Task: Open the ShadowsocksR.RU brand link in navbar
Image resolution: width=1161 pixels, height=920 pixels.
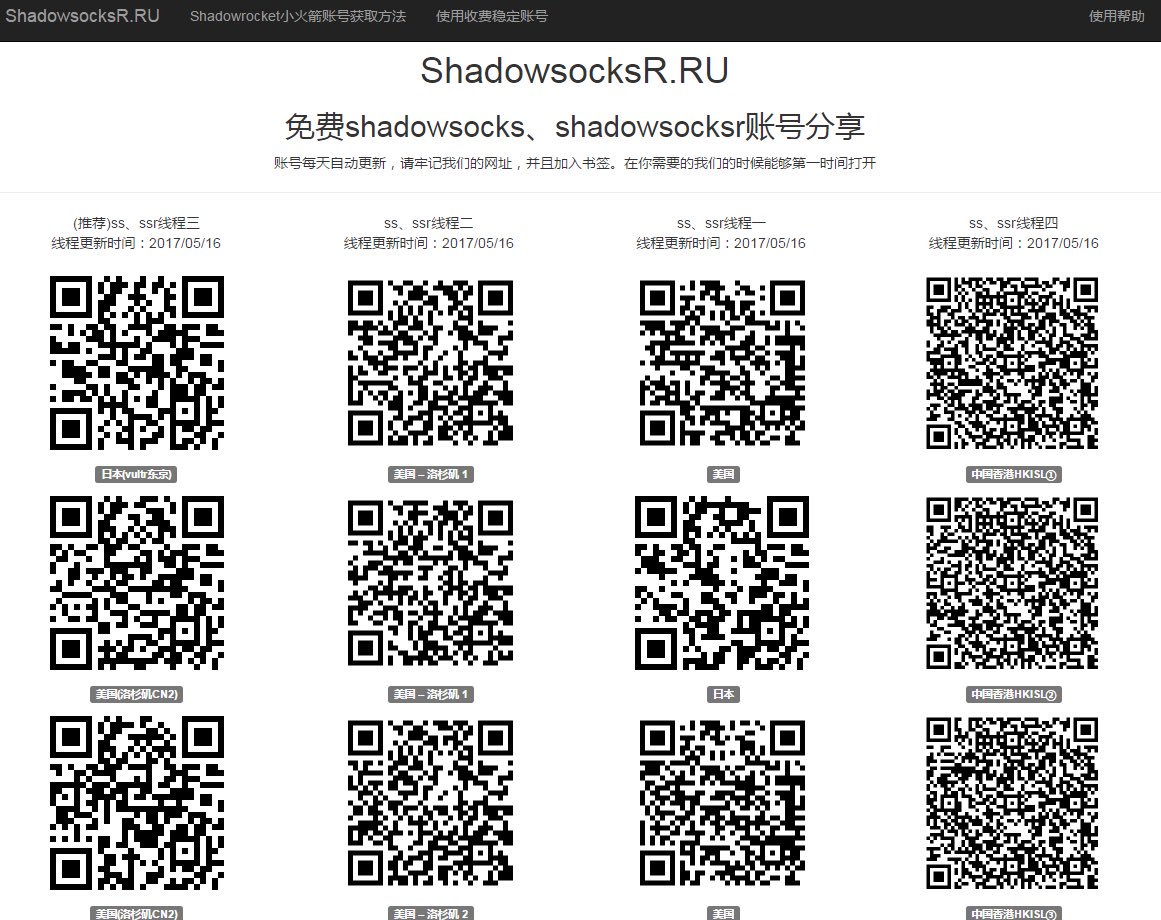Action: click(82, 16)
